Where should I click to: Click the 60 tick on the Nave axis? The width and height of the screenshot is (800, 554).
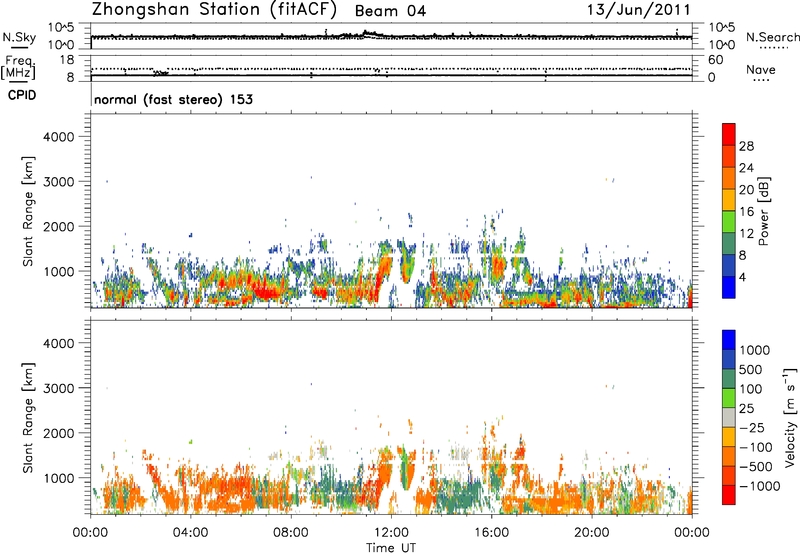point(715,60)
